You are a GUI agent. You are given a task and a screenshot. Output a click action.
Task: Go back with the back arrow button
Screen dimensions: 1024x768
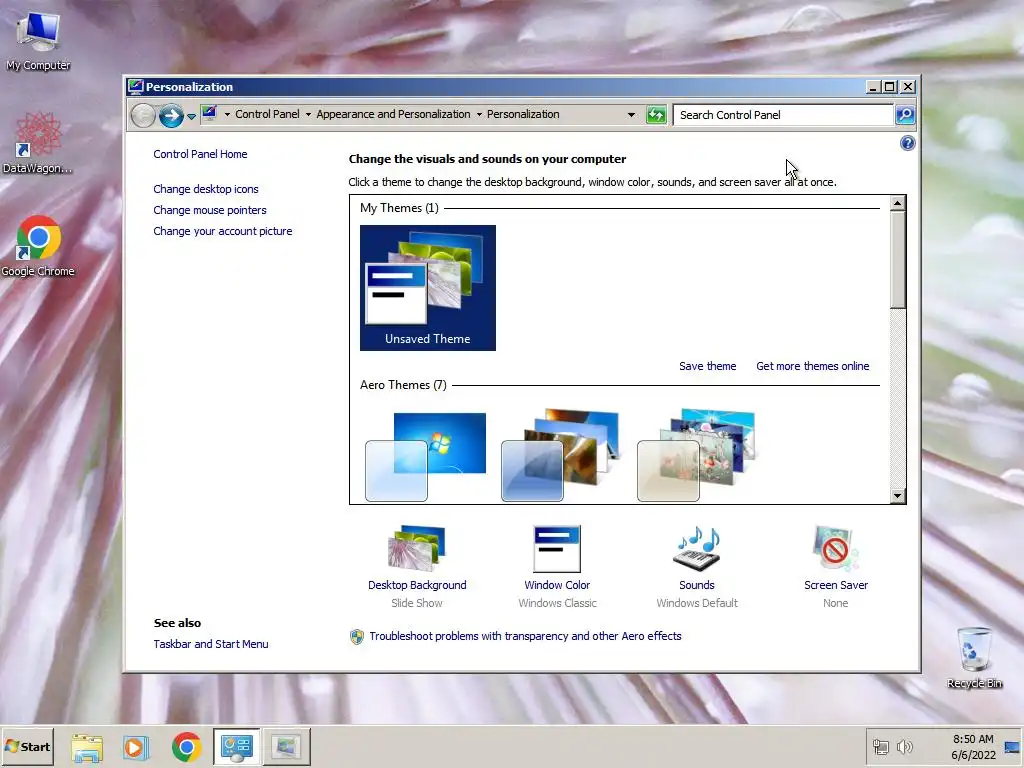coord(143,116)
